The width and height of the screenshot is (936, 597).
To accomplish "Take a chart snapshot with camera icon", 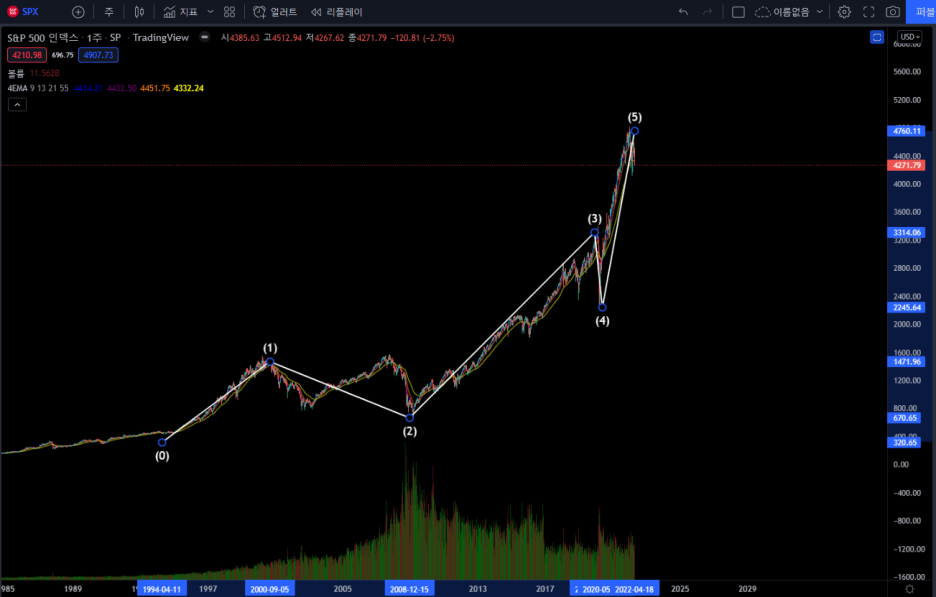I will click(892, 12).
